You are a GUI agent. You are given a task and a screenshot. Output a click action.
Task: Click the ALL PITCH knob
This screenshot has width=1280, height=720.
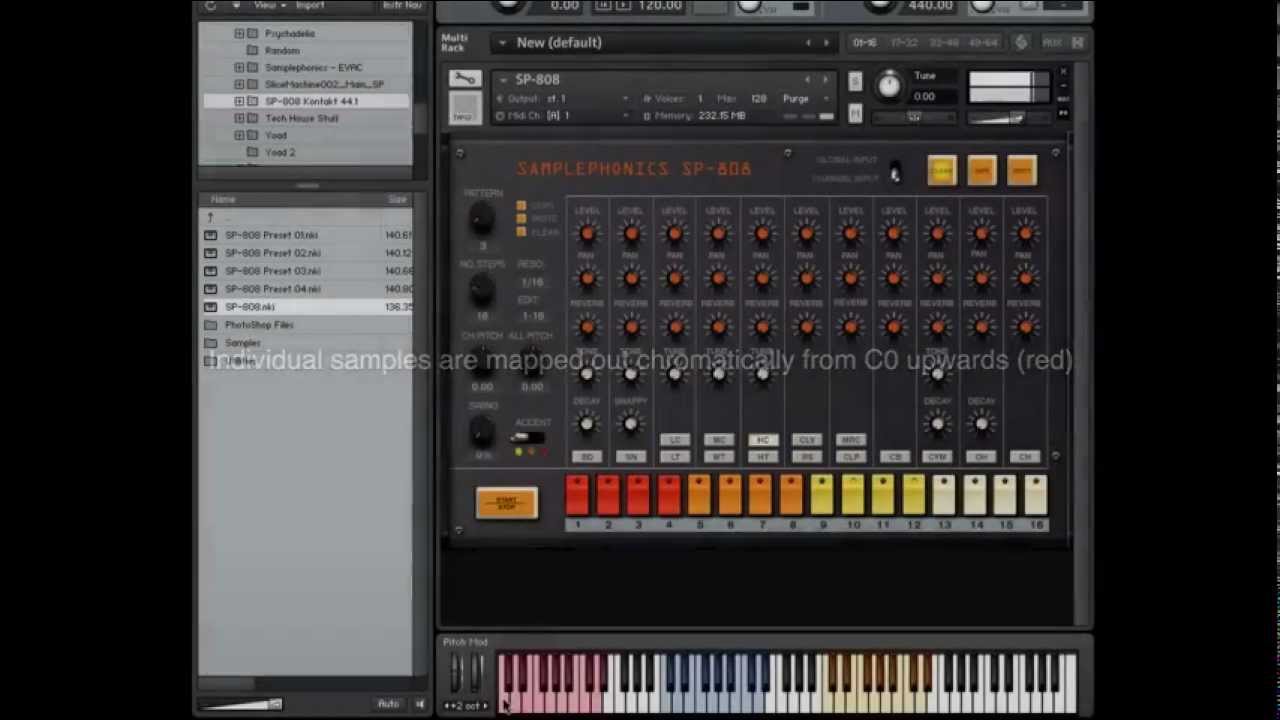coord(531,360)
